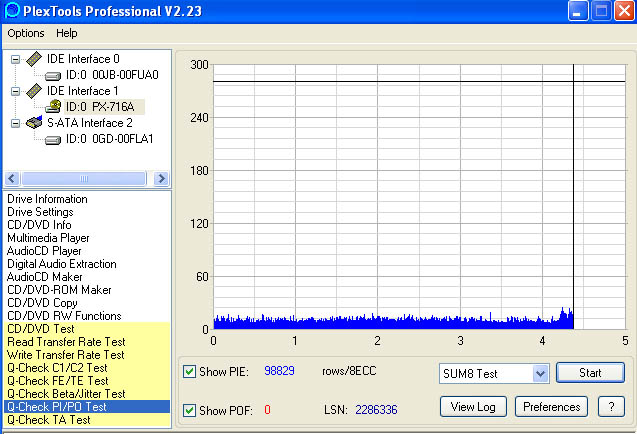Click the PIE value 98829
The width and height of the screenshot is (637, 434).
[x=279, y=371]
